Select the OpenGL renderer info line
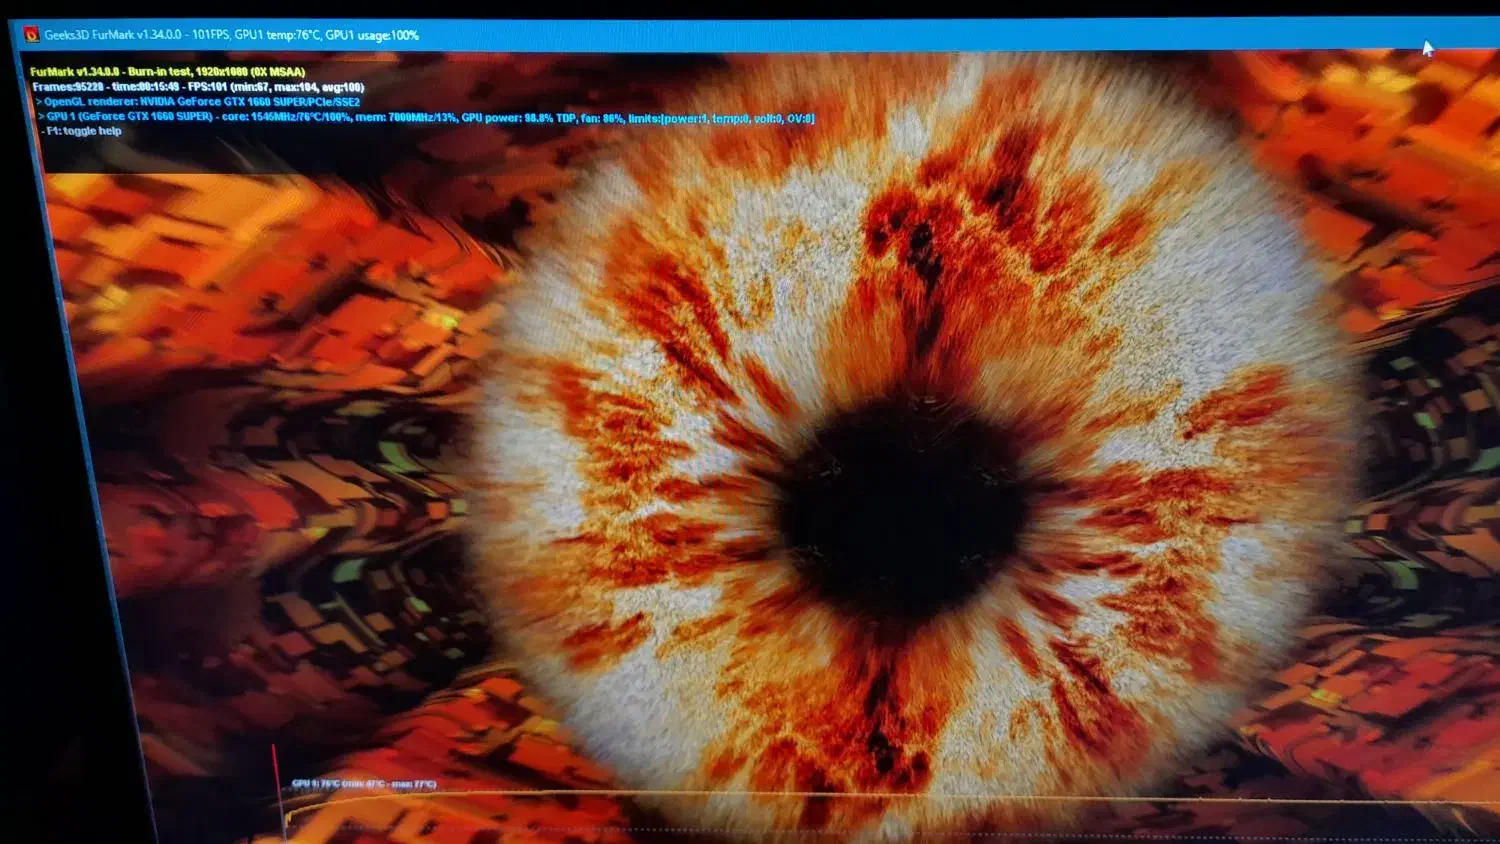This screenshot has height=844, width=1500. pos(198,102)
